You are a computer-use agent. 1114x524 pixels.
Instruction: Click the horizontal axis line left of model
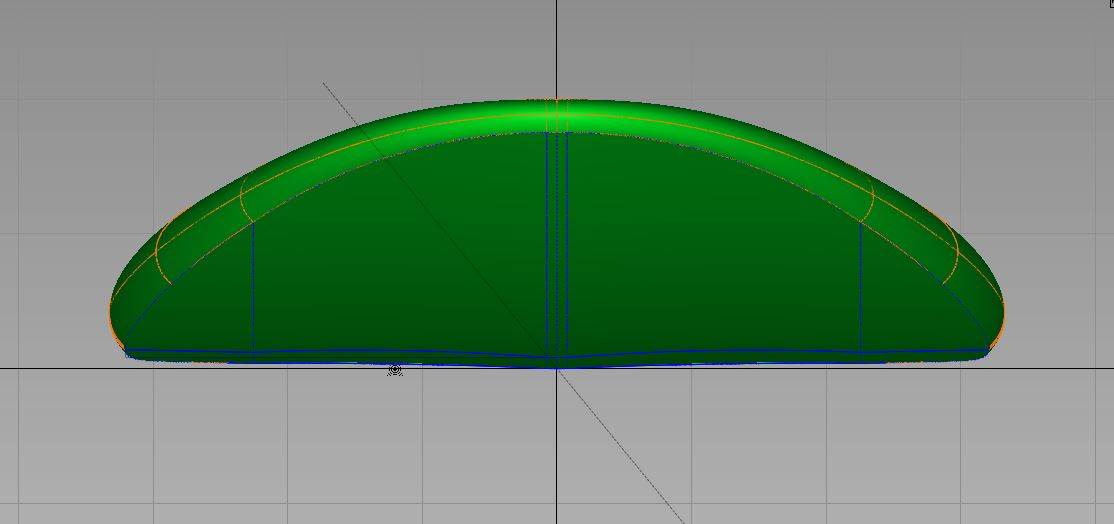tap(50, 368)
